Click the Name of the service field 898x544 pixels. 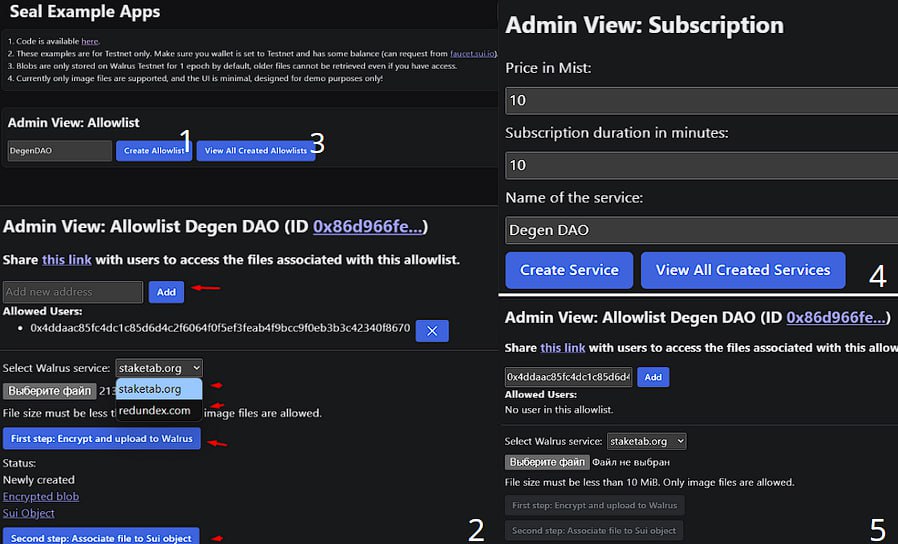(702, 230)
